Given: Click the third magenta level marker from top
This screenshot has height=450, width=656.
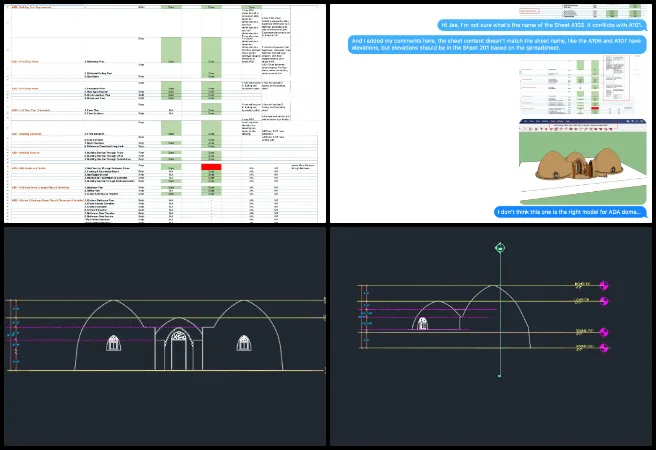Looking at the screenshot, I should [x=603, y=332].
